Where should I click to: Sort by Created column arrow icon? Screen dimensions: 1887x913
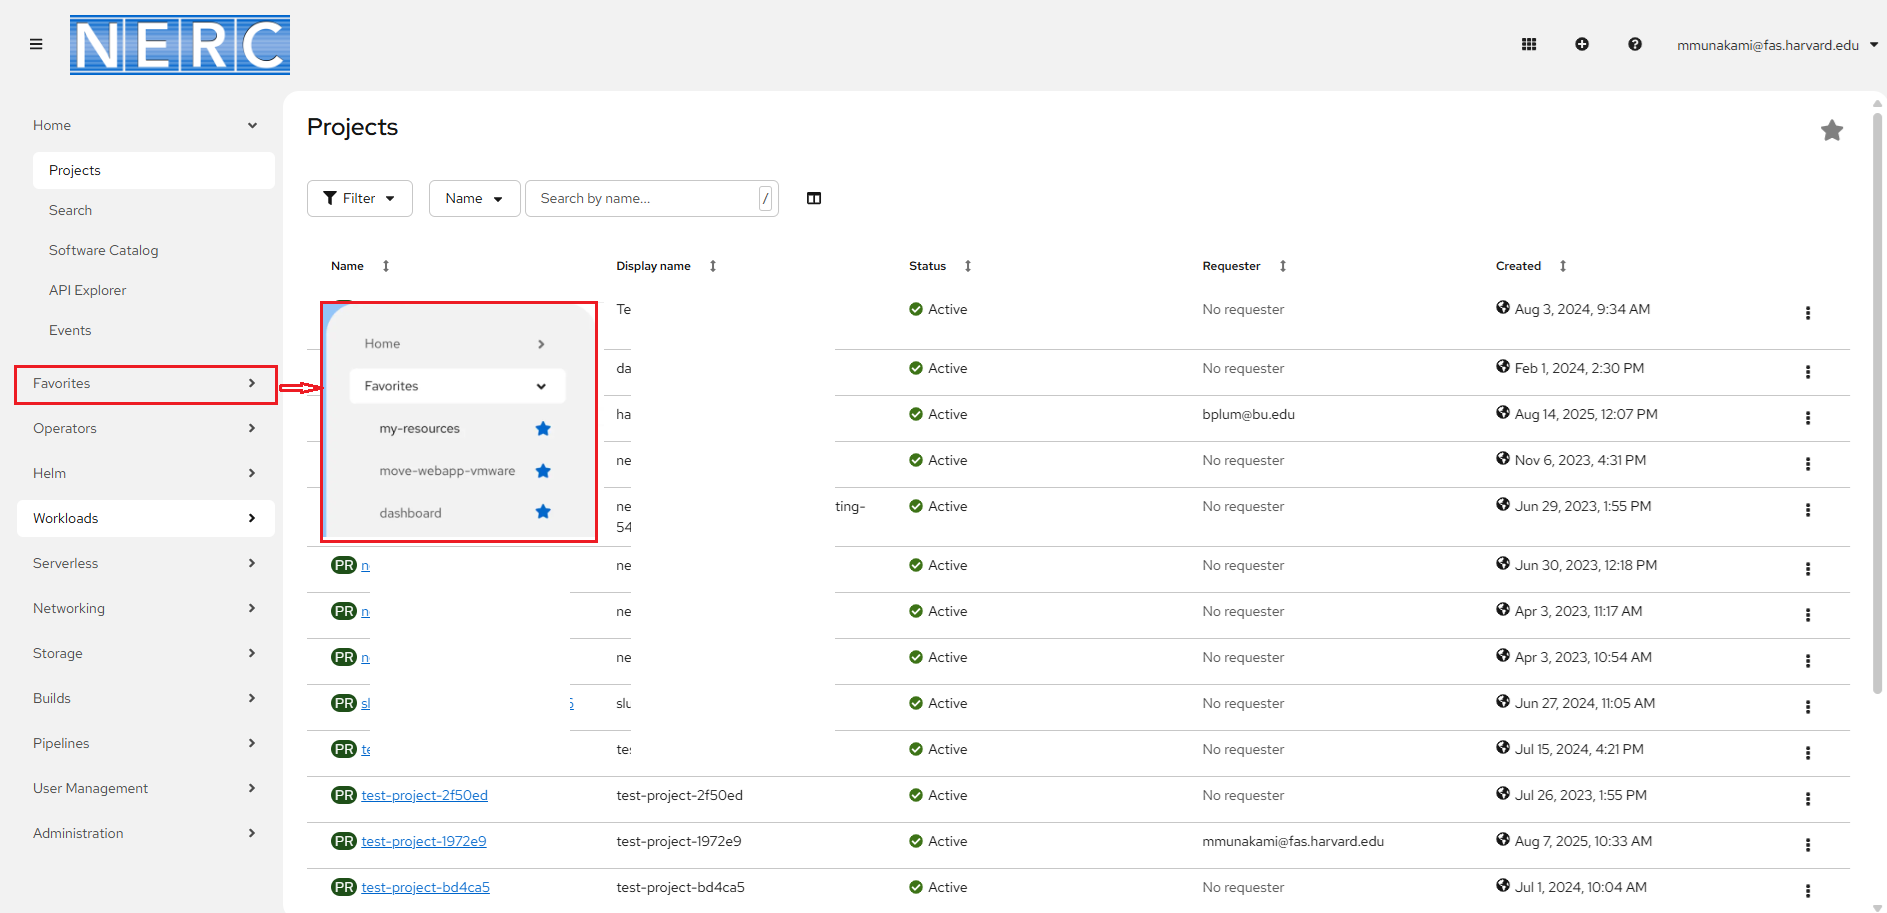pyautogui.click(x=1562, y=266)
